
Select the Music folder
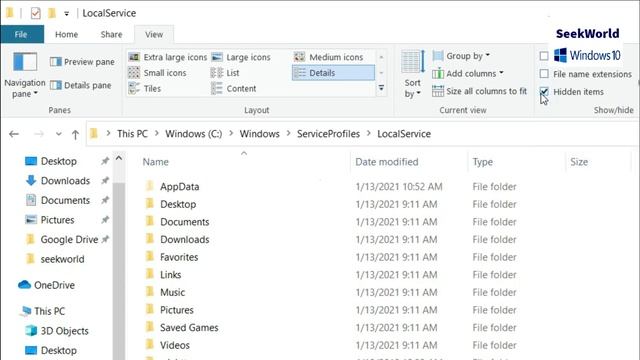pos(172,292)
